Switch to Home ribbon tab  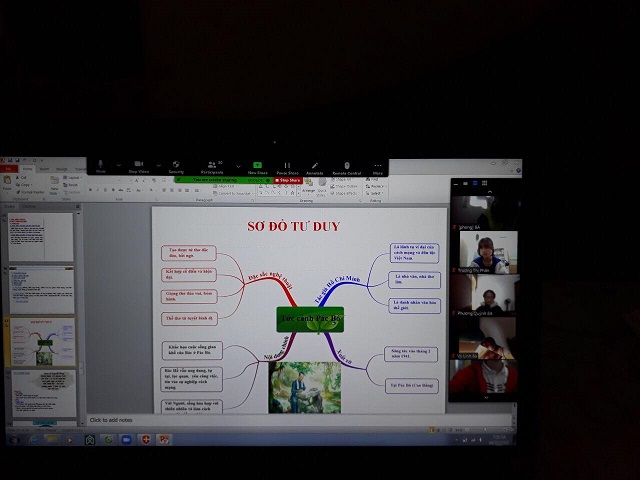(x=27, y=169)
